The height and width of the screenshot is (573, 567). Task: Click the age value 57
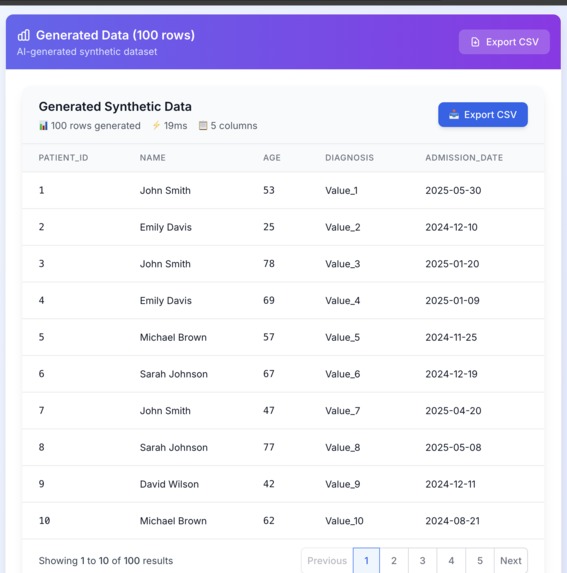coord(269,337)
